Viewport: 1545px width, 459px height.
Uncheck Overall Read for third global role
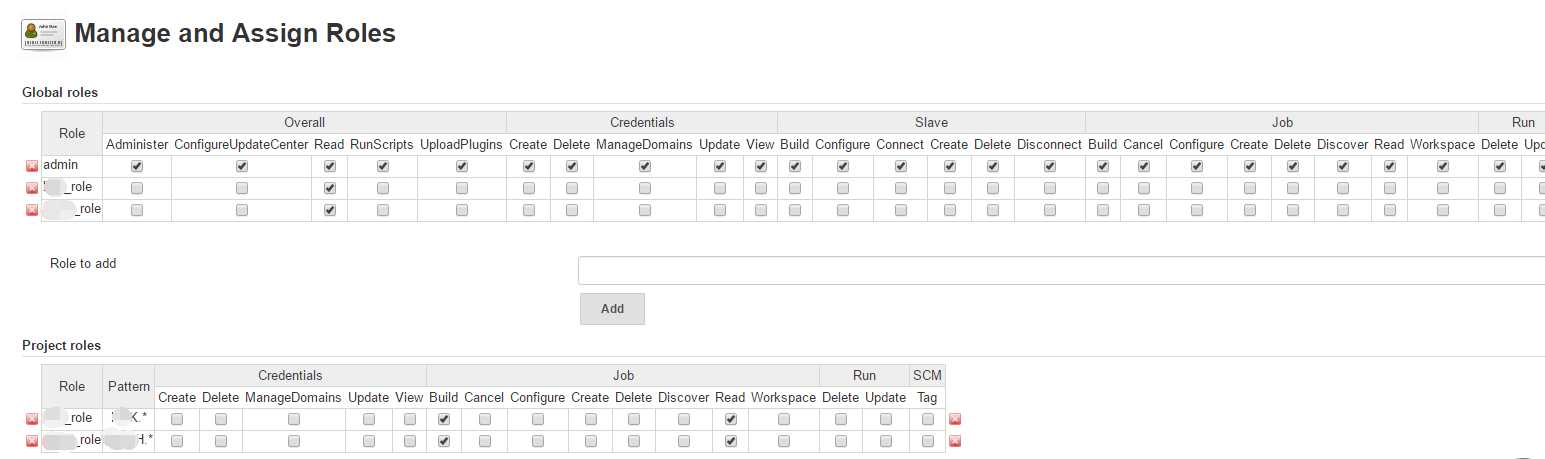click(329, 210)
